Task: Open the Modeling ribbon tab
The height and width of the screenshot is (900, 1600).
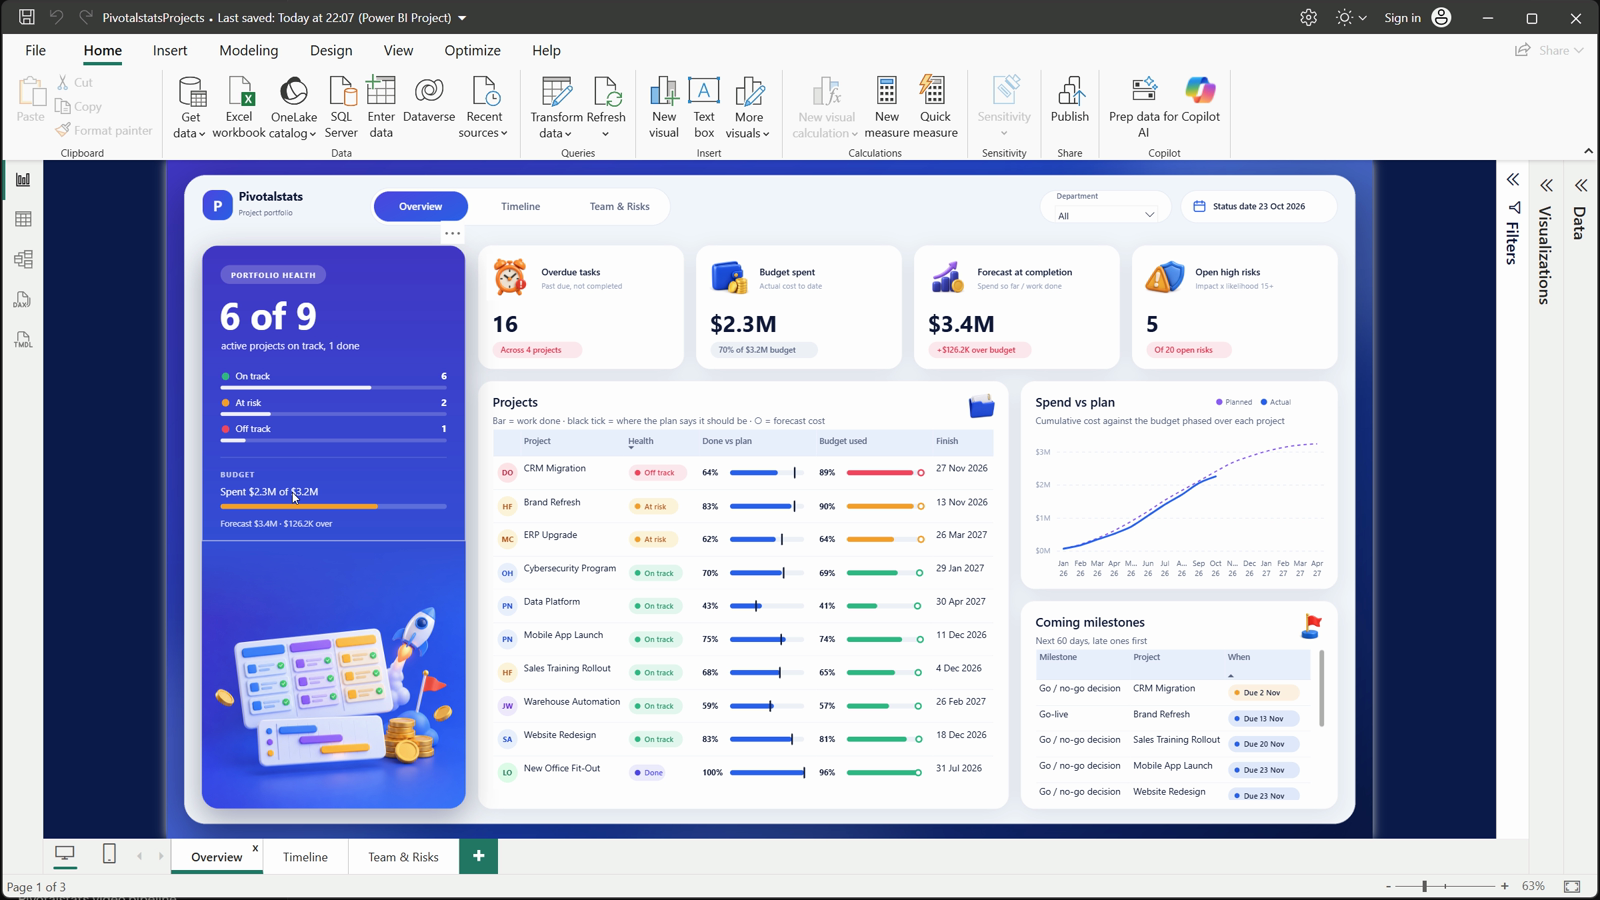Action: [249, 50]
